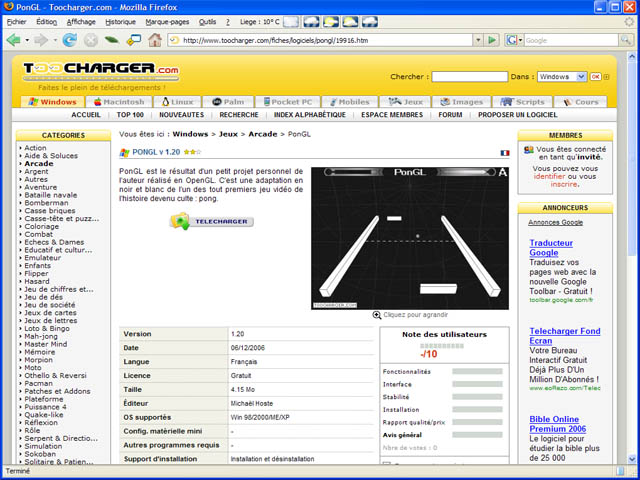The width and height of the screenshot is (640, 480).
Task: Click the inscrire registration link
Action: [x=564, y=184]
